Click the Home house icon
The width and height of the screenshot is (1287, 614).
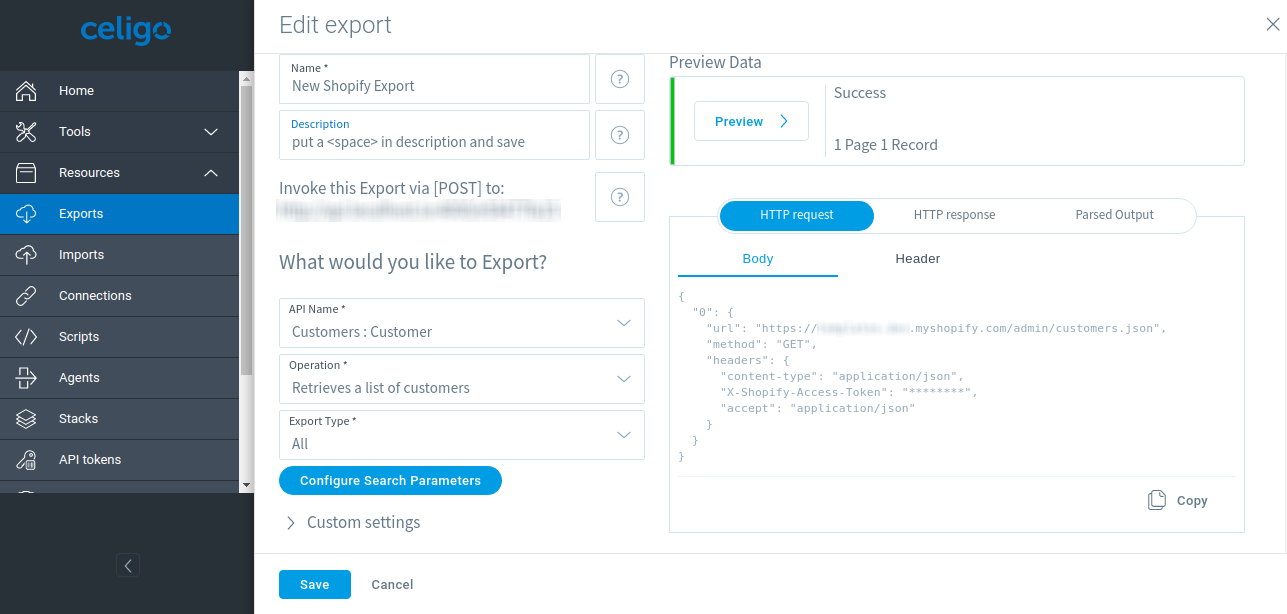(27, 91)
